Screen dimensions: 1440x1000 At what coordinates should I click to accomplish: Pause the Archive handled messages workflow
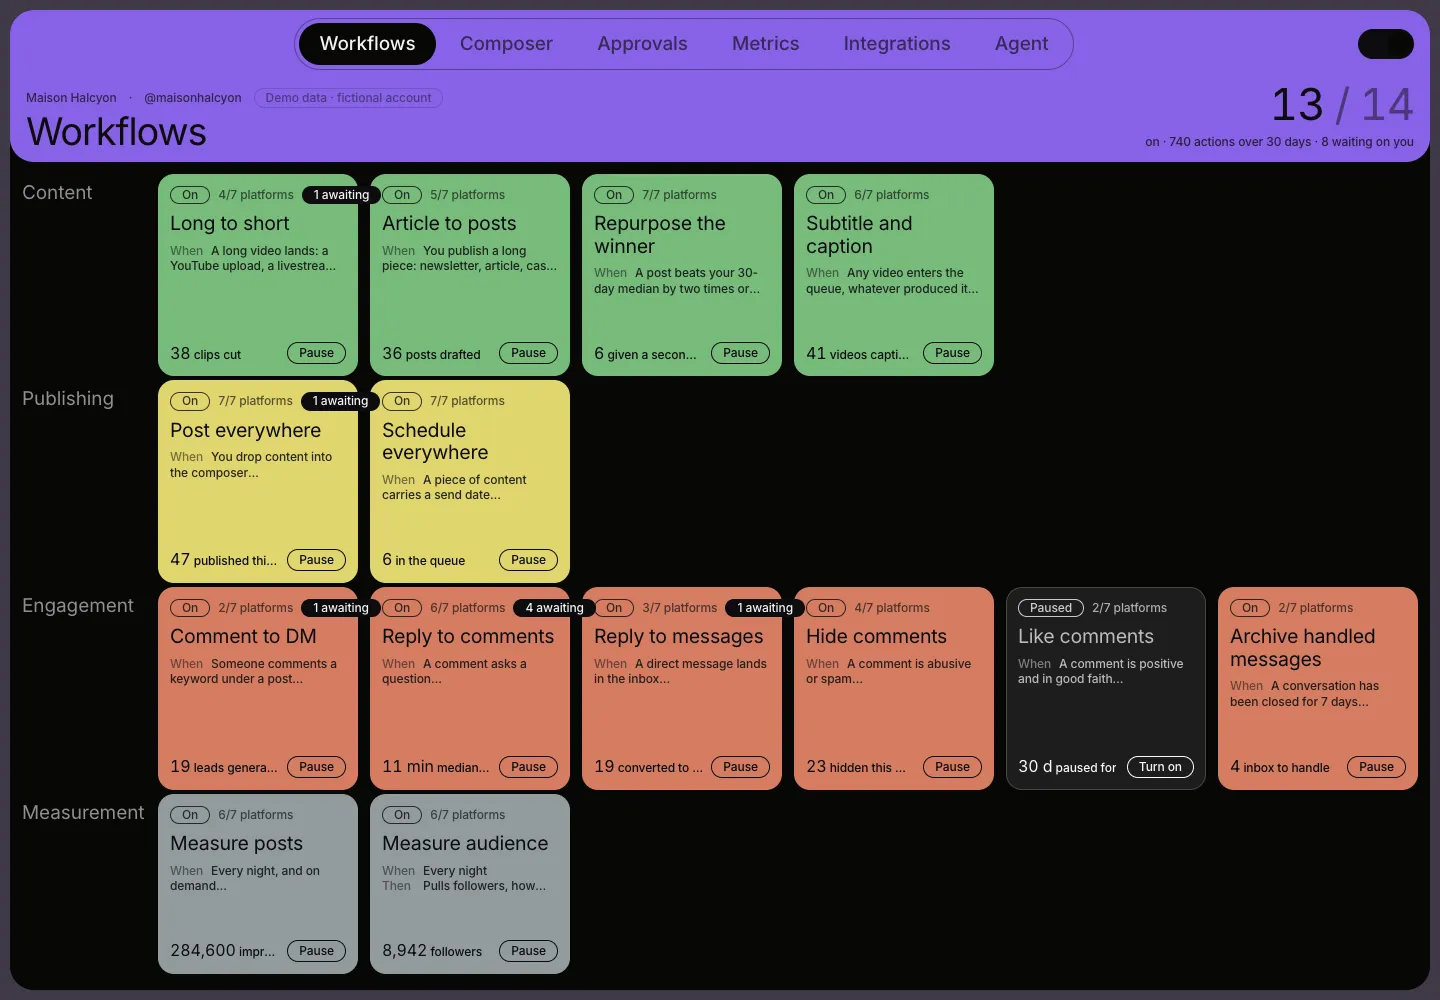[x=1376, y=767]
